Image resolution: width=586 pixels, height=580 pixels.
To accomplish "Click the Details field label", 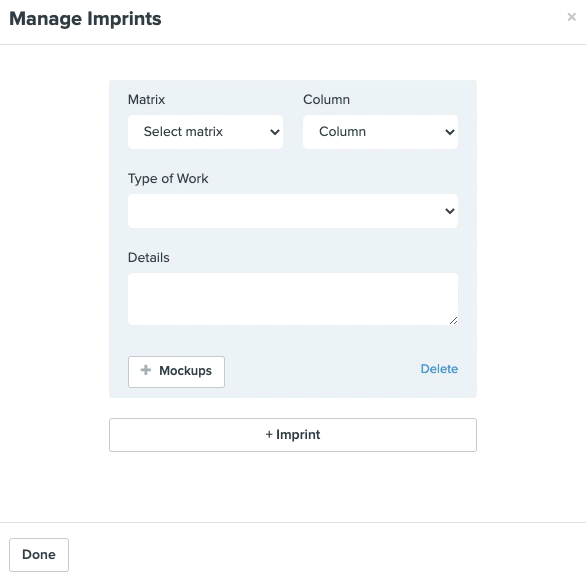I will (148, 257).
